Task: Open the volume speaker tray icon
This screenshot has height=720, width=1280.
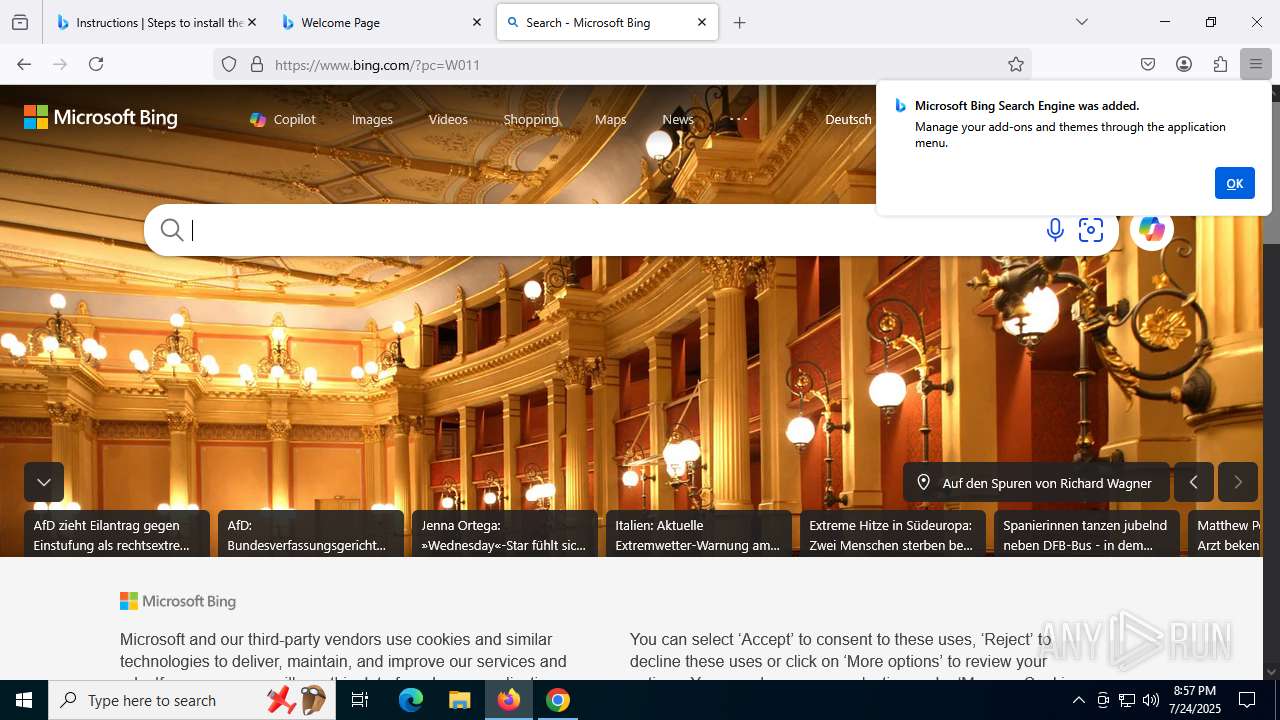Action: point(1151,700)
